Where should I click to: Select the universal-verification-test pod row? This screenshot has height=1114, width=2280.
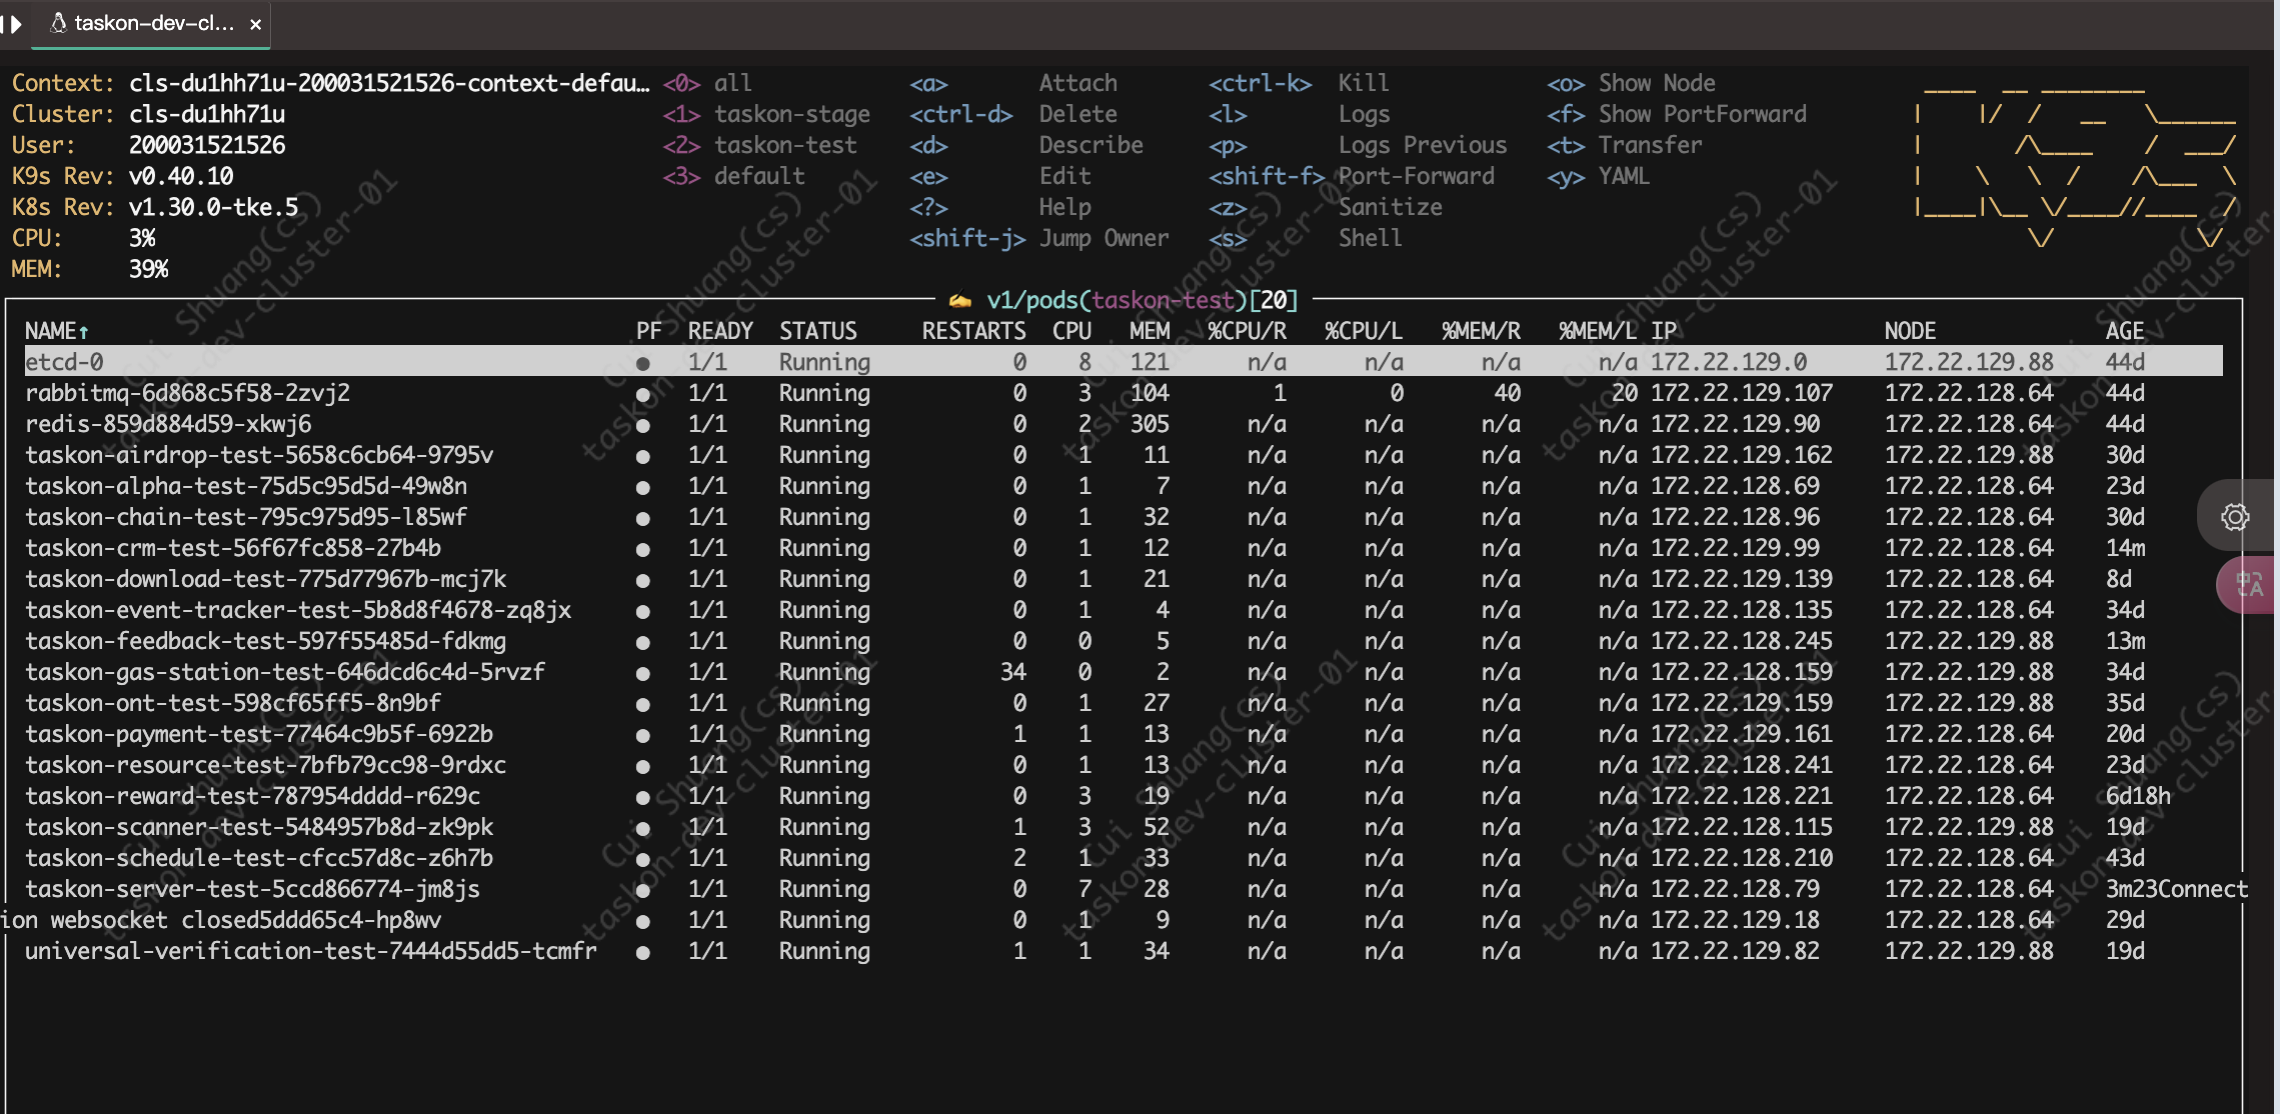coord(310,951)
